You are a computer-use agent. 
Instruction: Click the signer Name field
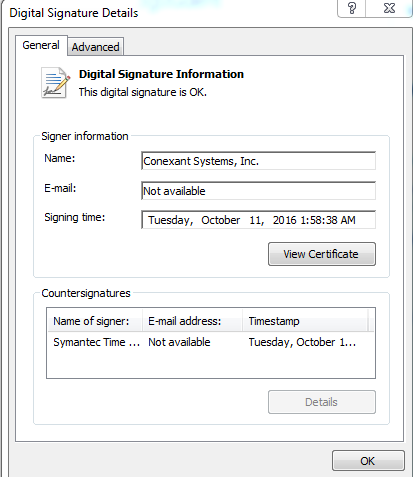pos(258,161)
